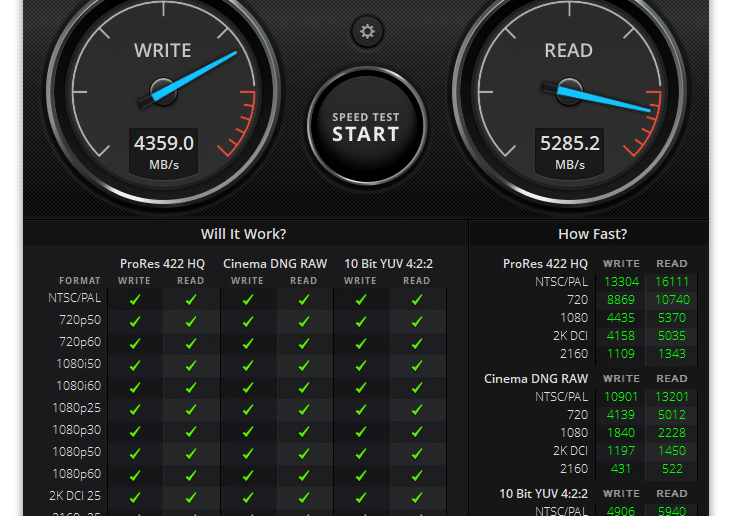Click the 1080p30 format row label
Screen dimensions: 732x516
click(x=77, y=430)
